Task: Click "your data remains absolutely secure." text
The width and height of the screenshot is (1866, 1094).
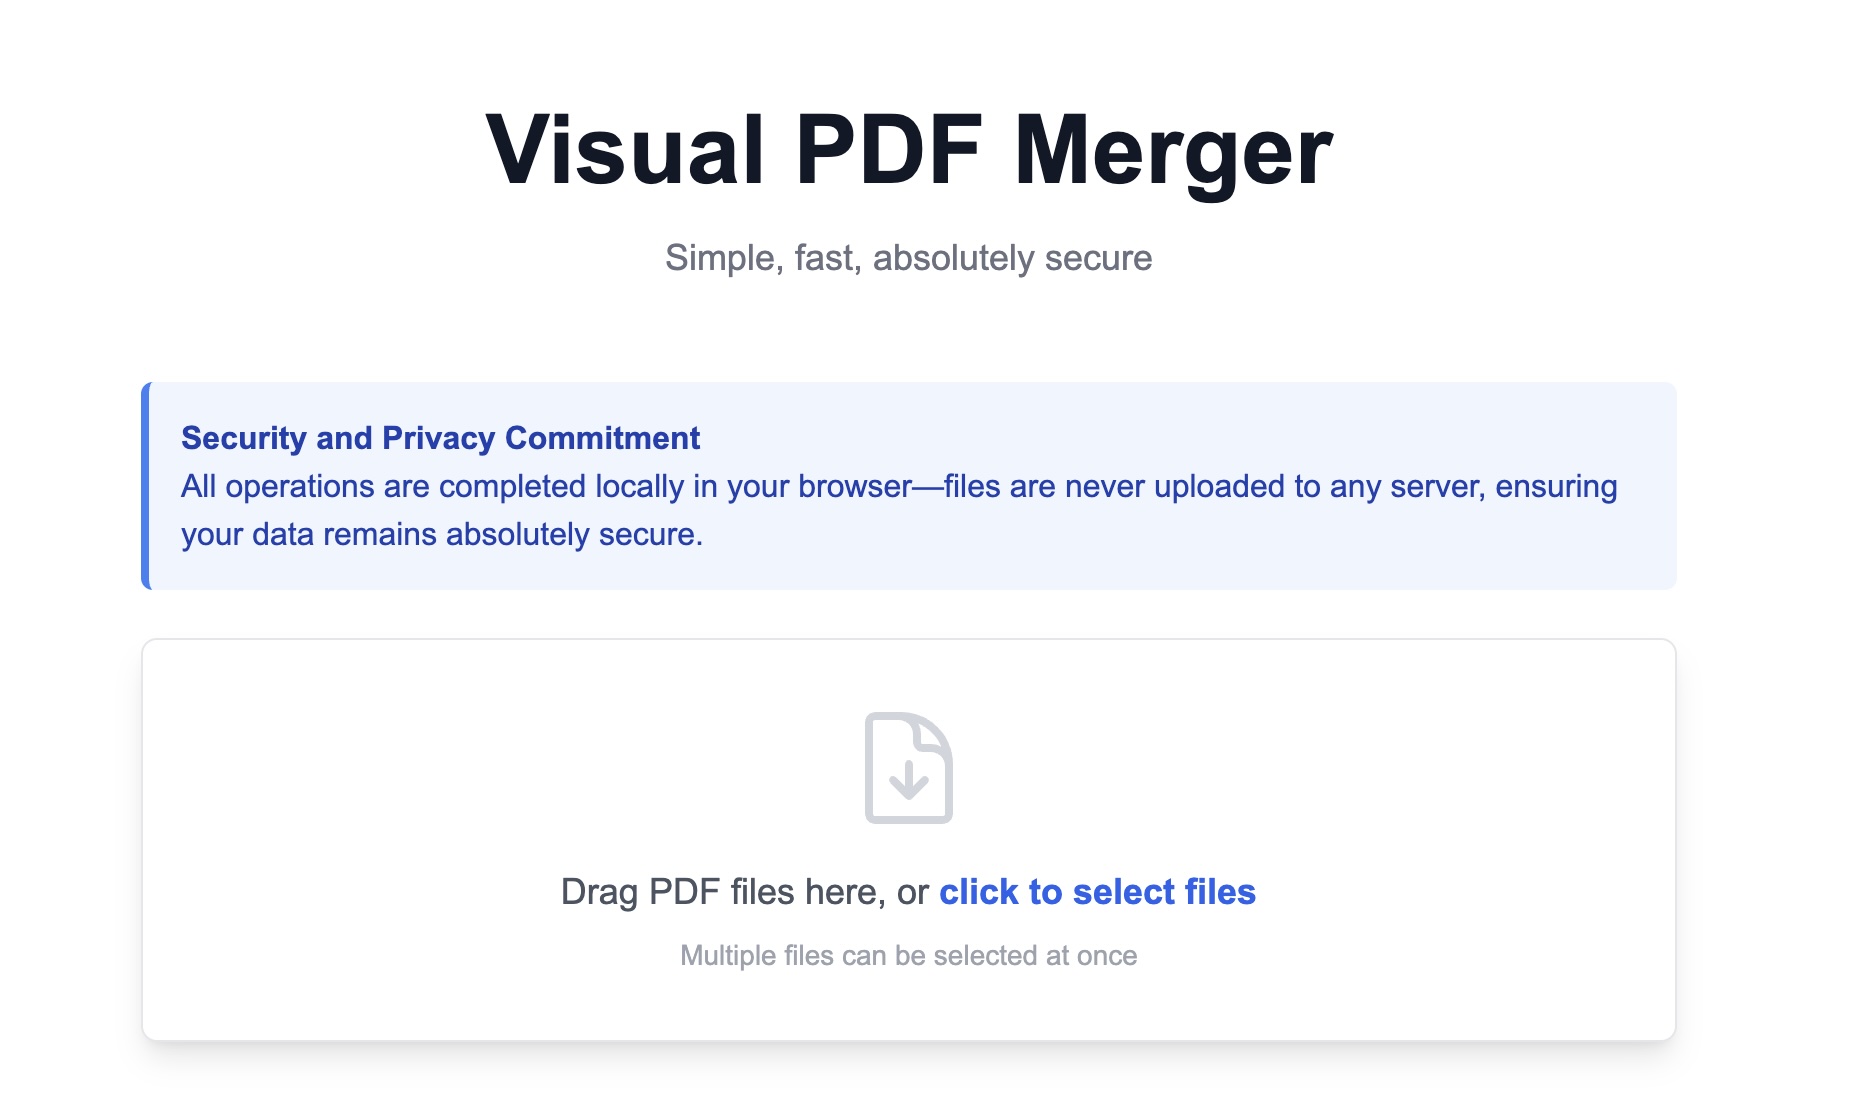Action: [442, 534]
